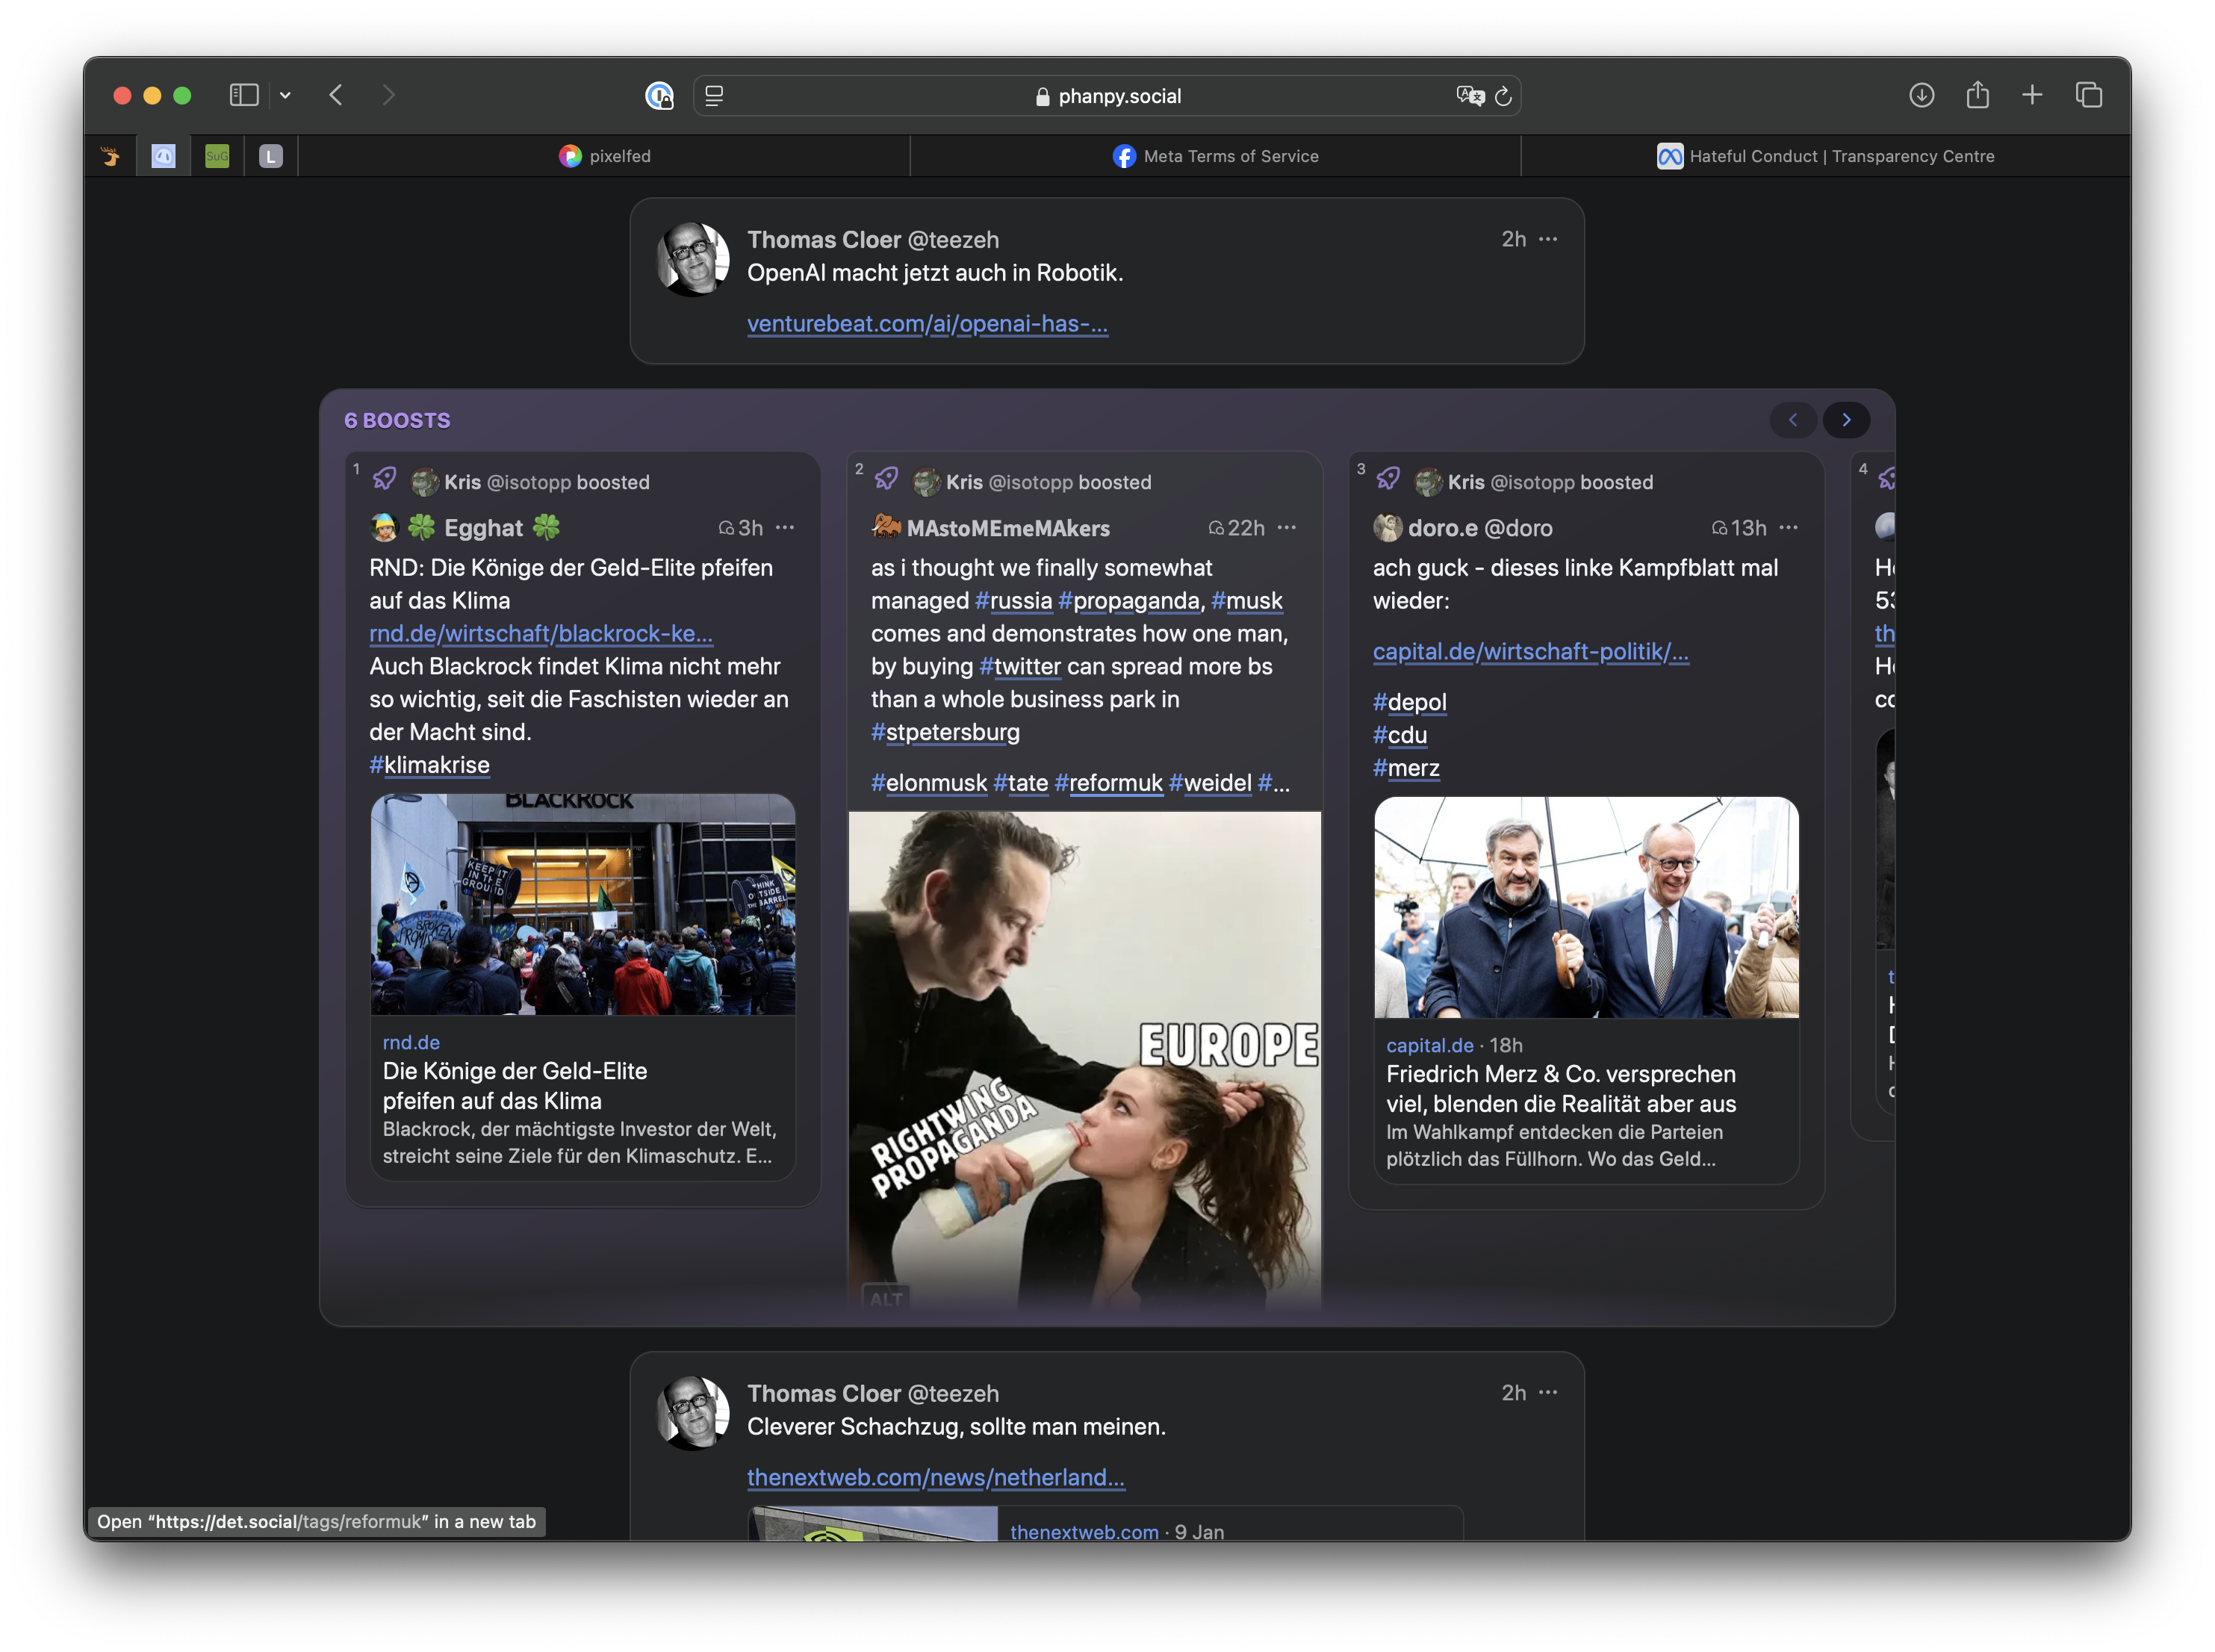Viewport: 2215px width, 1652px height.
Task: Open the capital.de/wirtschaft-politik link
Action: pos(1530,652)
